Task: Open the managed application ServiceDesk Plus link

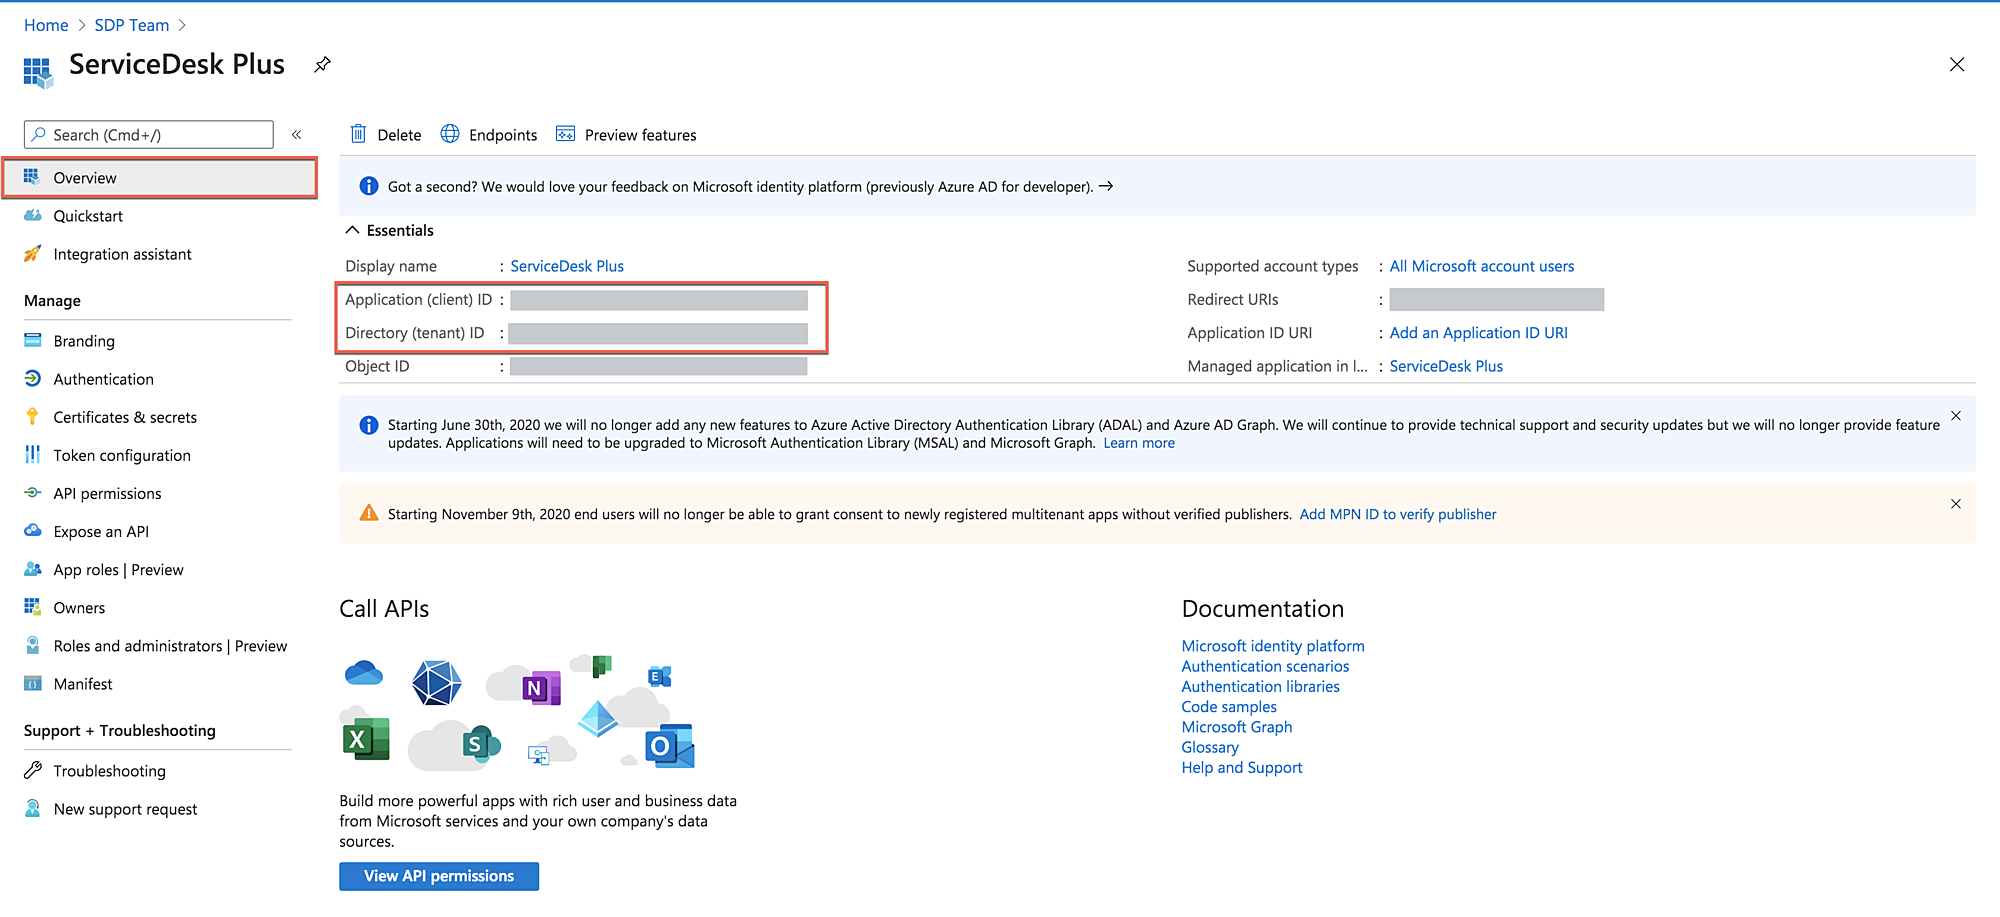Action: (x=1446, y=366)
